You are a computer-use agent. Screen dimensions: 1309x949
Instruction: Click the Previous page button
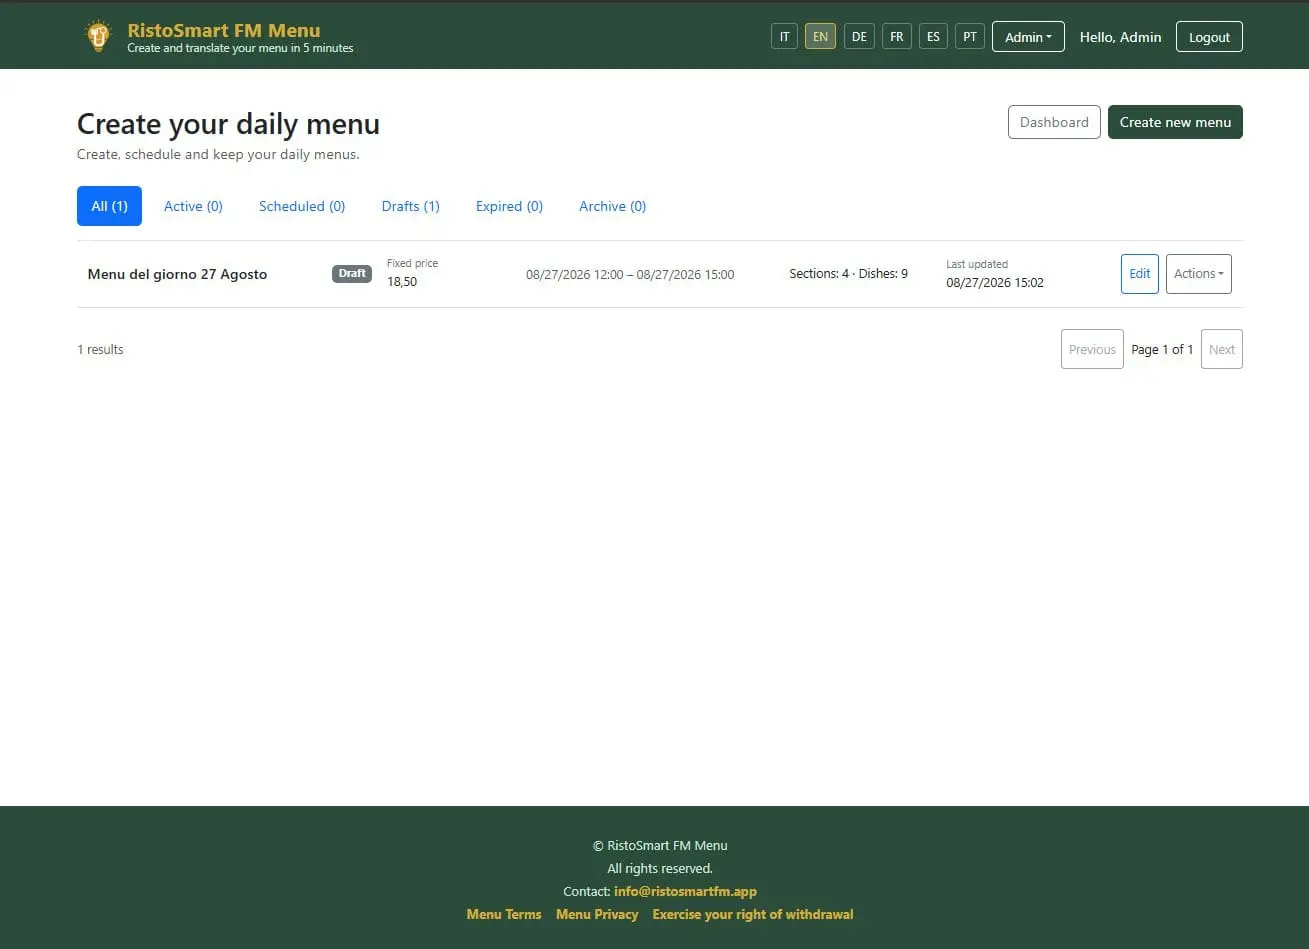pyautogui.click(x=1092, y=349)
